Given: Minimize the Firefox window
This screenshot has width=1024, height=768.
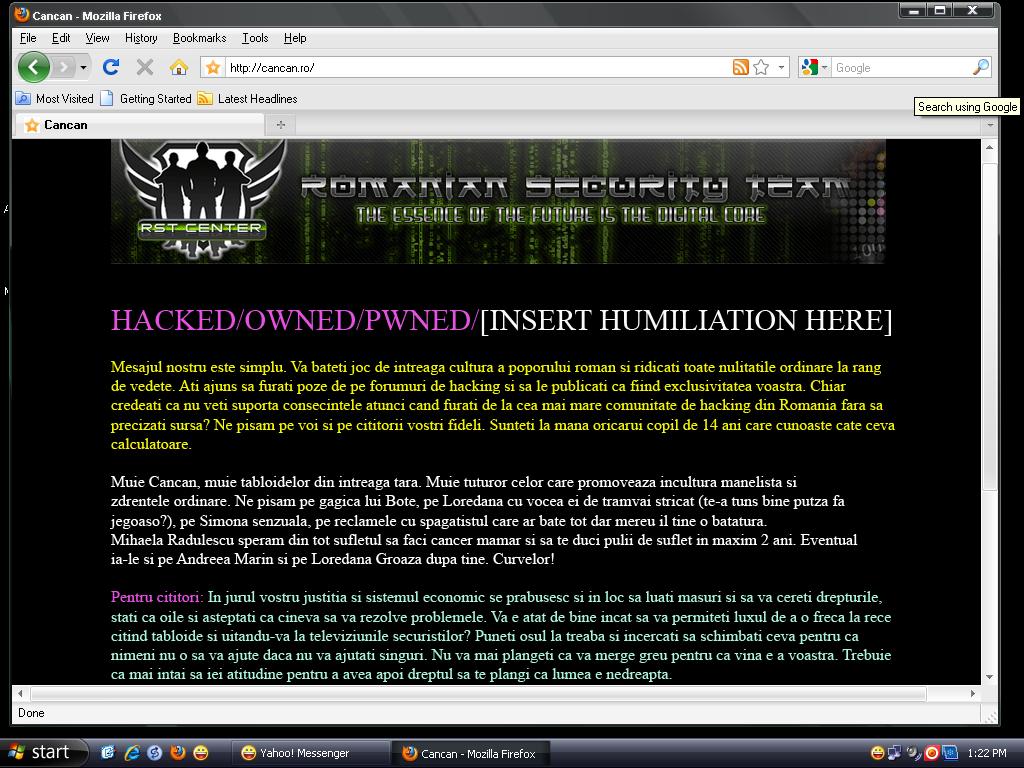Looking at the screenshot, I should (x=914, y=10).
